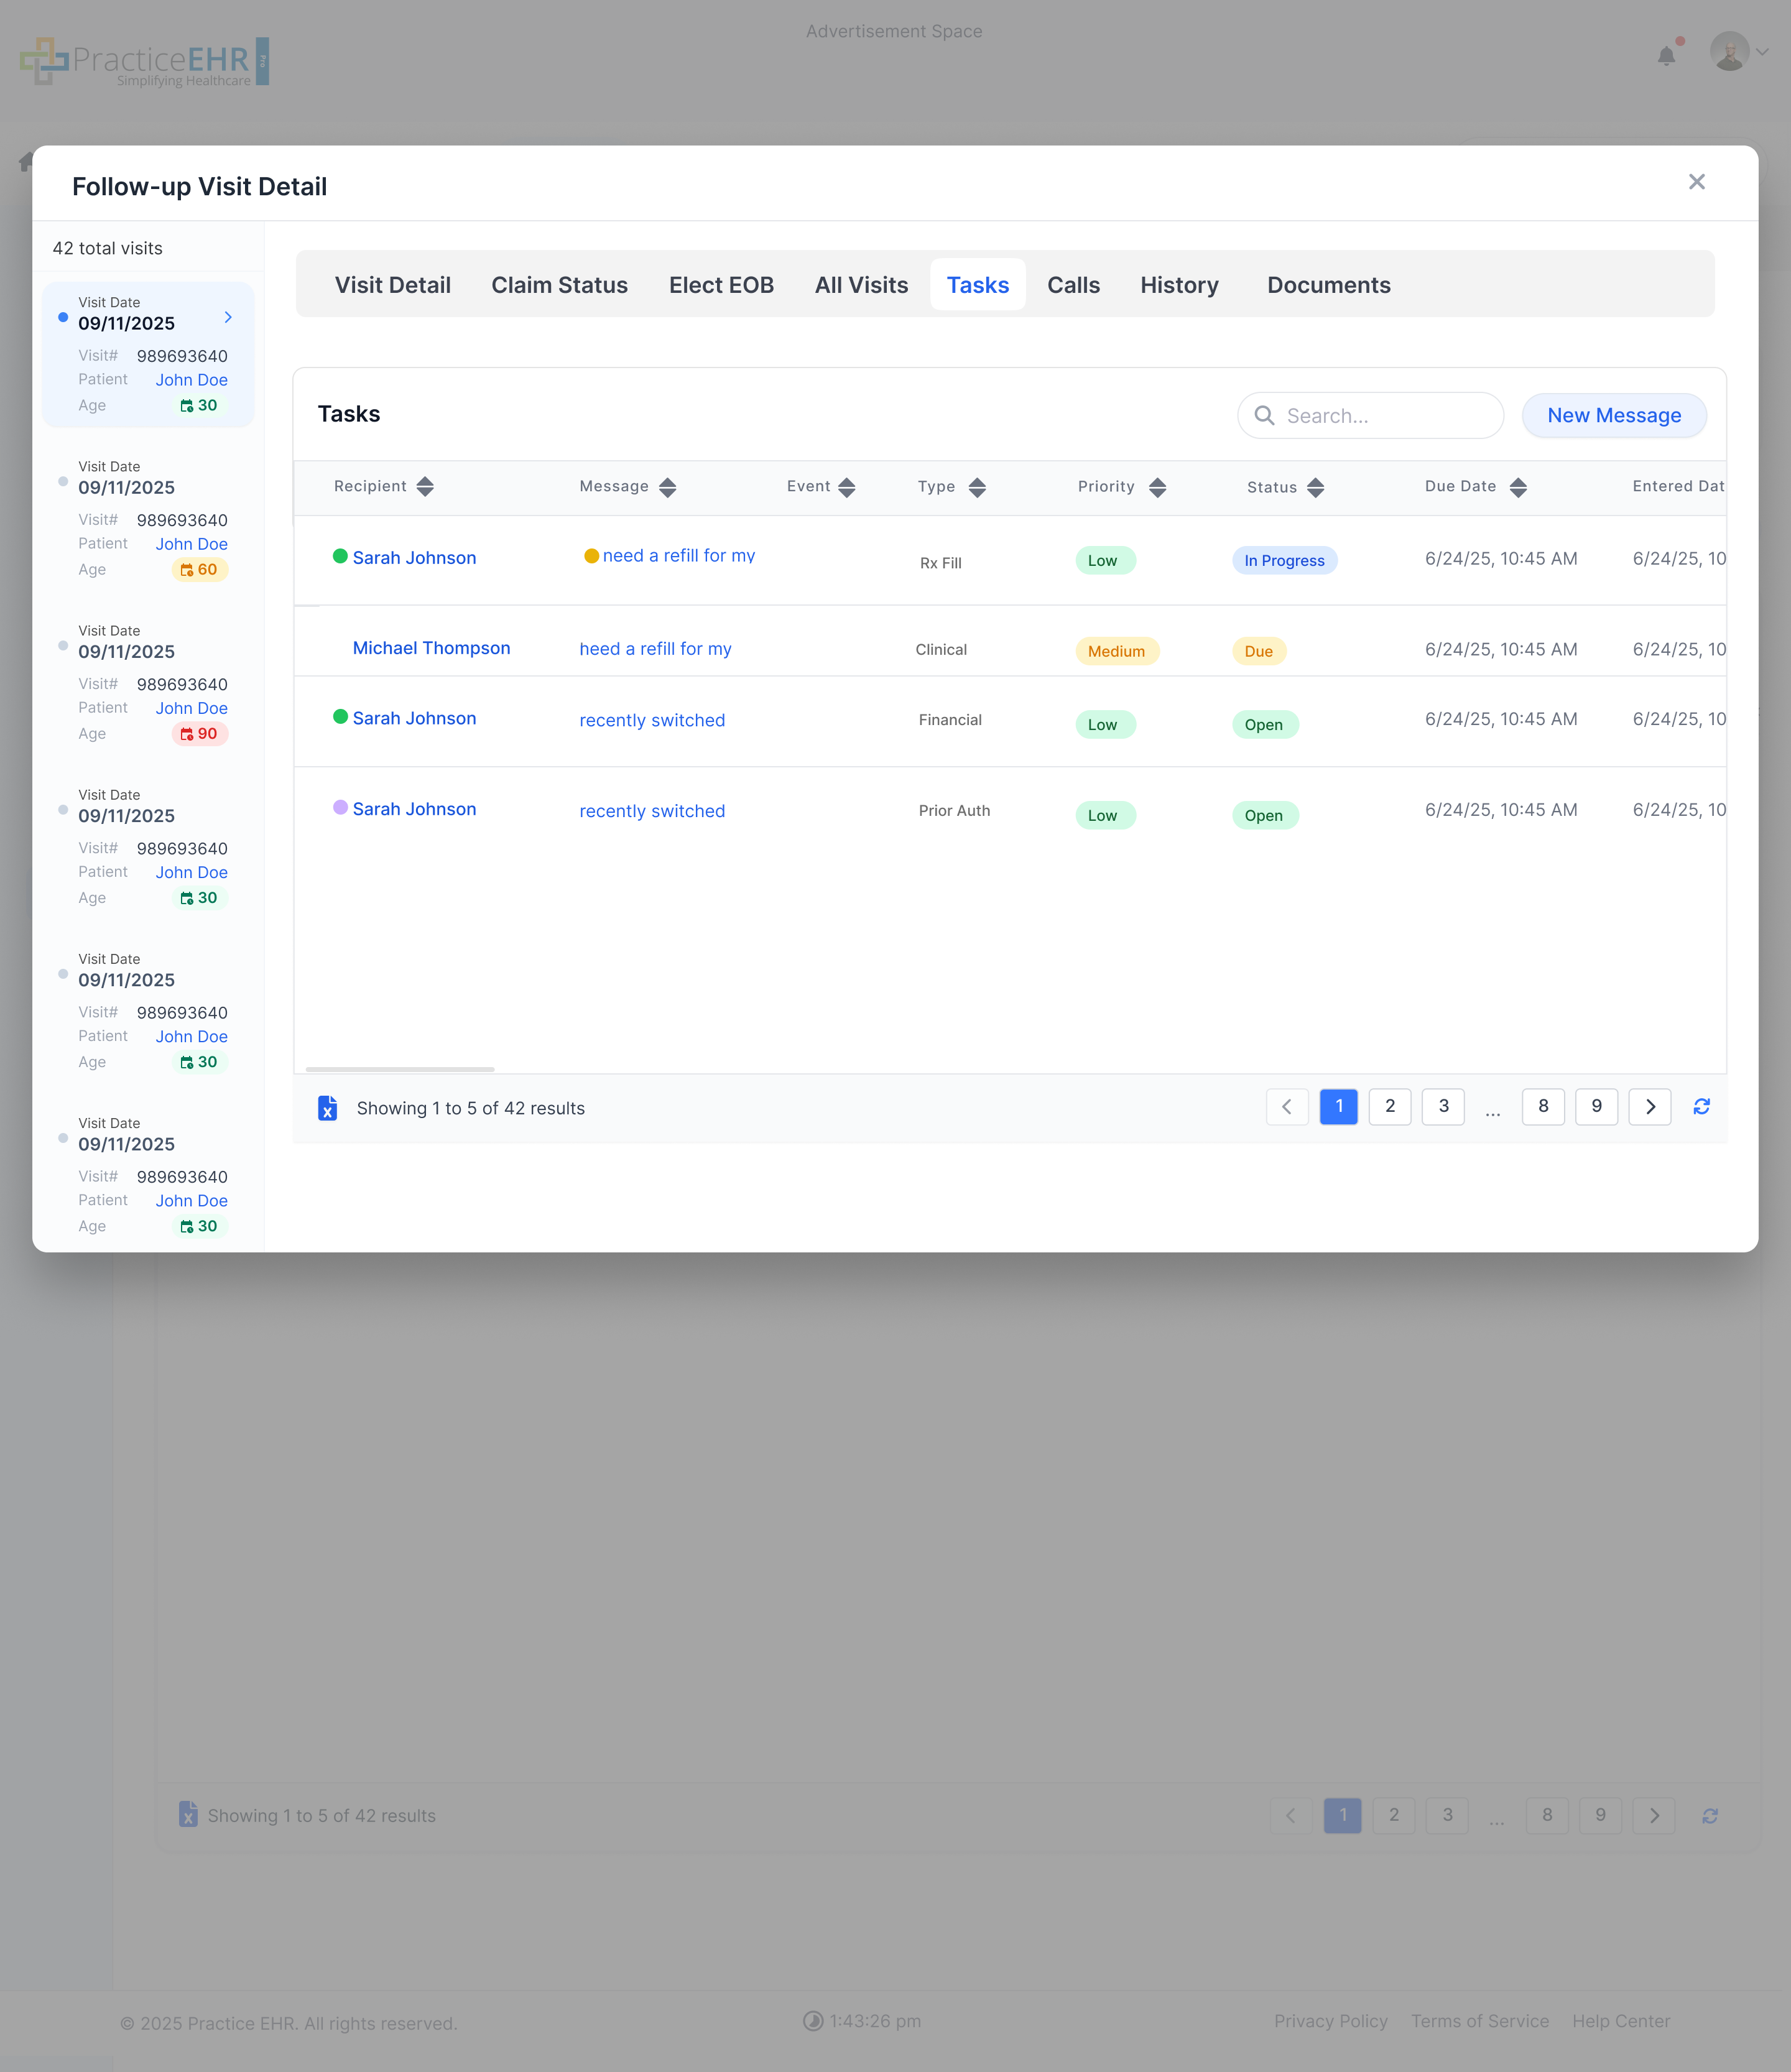
Task: Expand the first 09/11/2025 visit card
Action: point(228,317)
